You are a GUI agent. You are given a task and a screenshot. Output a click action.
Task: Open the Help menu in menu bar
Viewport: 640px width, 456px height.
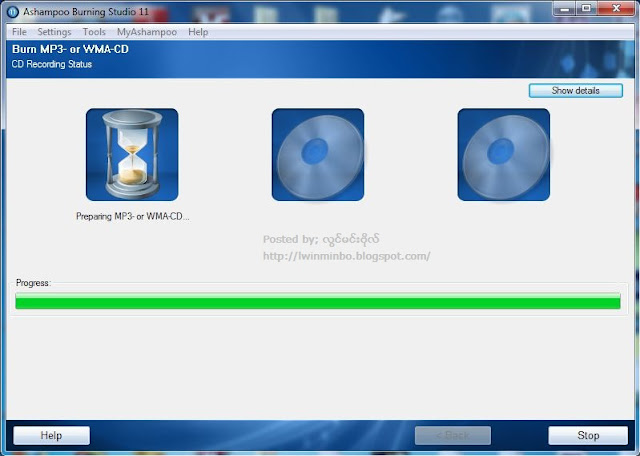pyautogui.click(x=198, y=32)
